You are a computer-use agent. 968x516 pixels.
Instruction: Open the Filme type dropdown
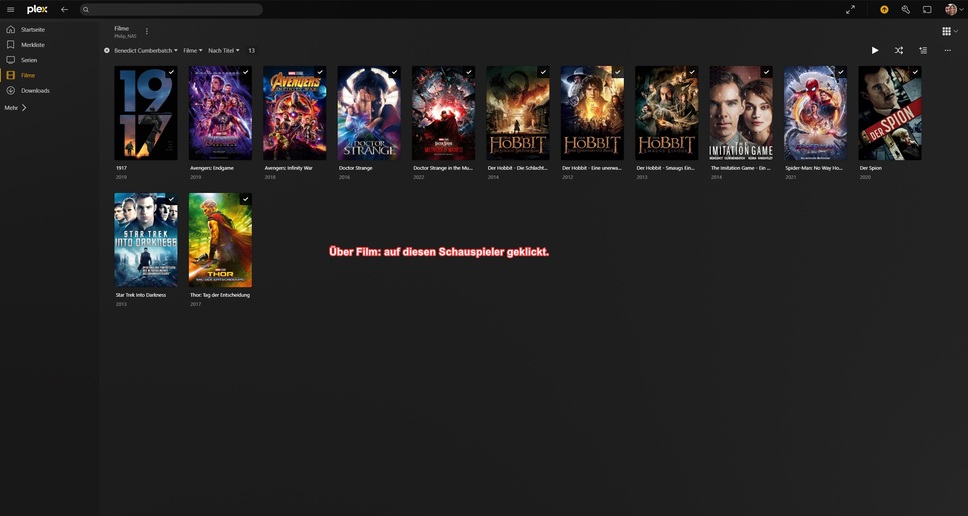[x=193, y=51]
